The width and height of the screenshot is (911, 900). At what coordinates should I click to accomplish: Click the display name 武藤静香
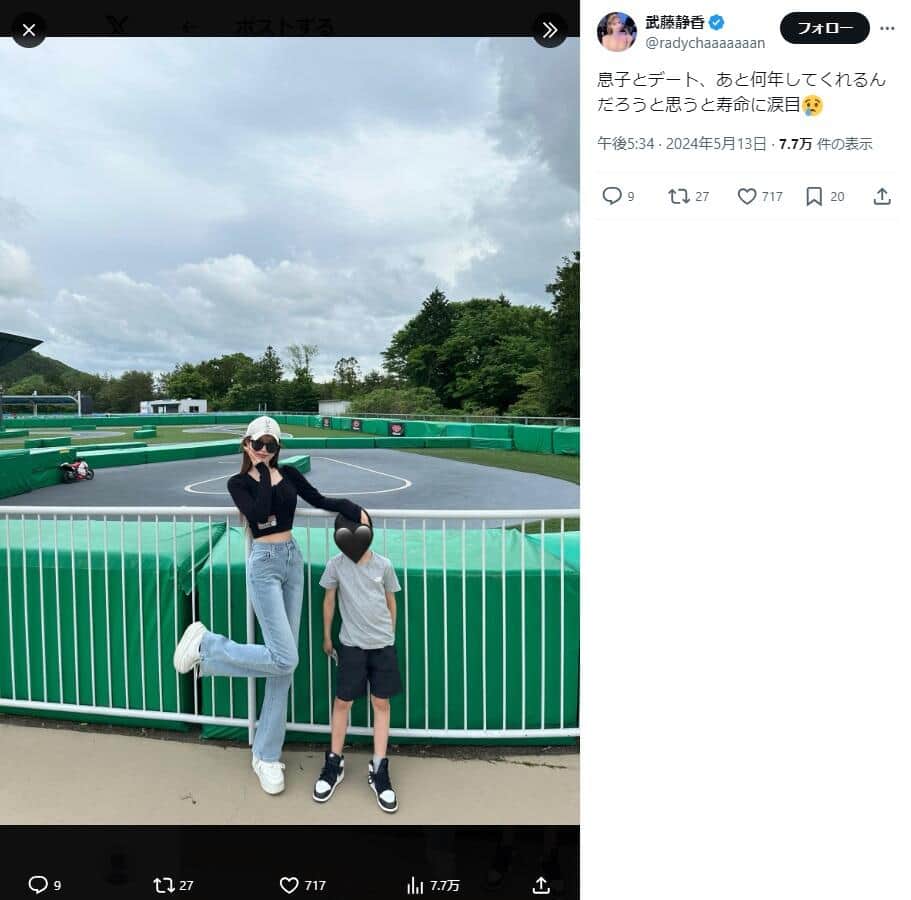coord(675,22)
